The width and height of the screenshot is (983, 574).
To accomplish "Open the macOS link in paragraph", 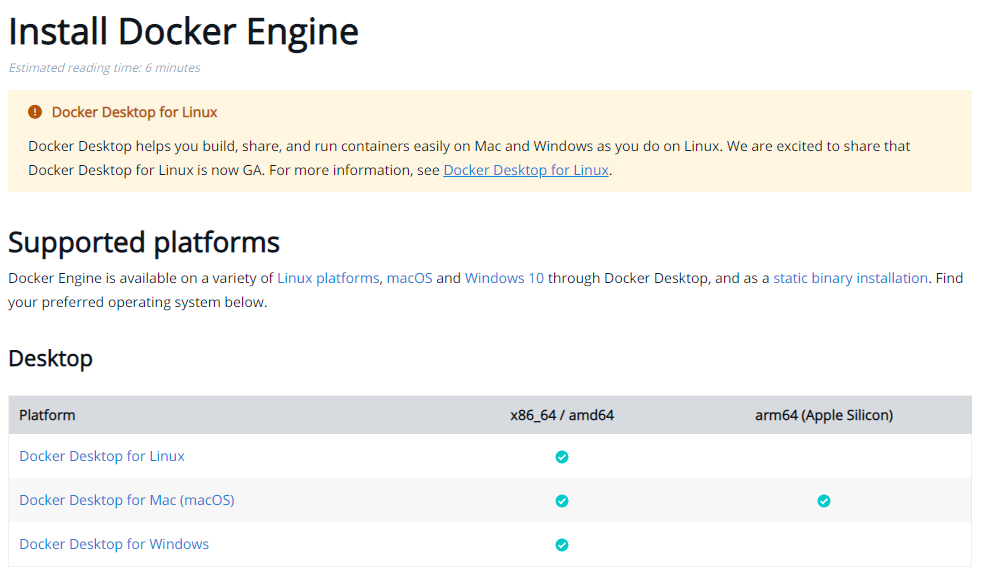I will tap(409, 278).
